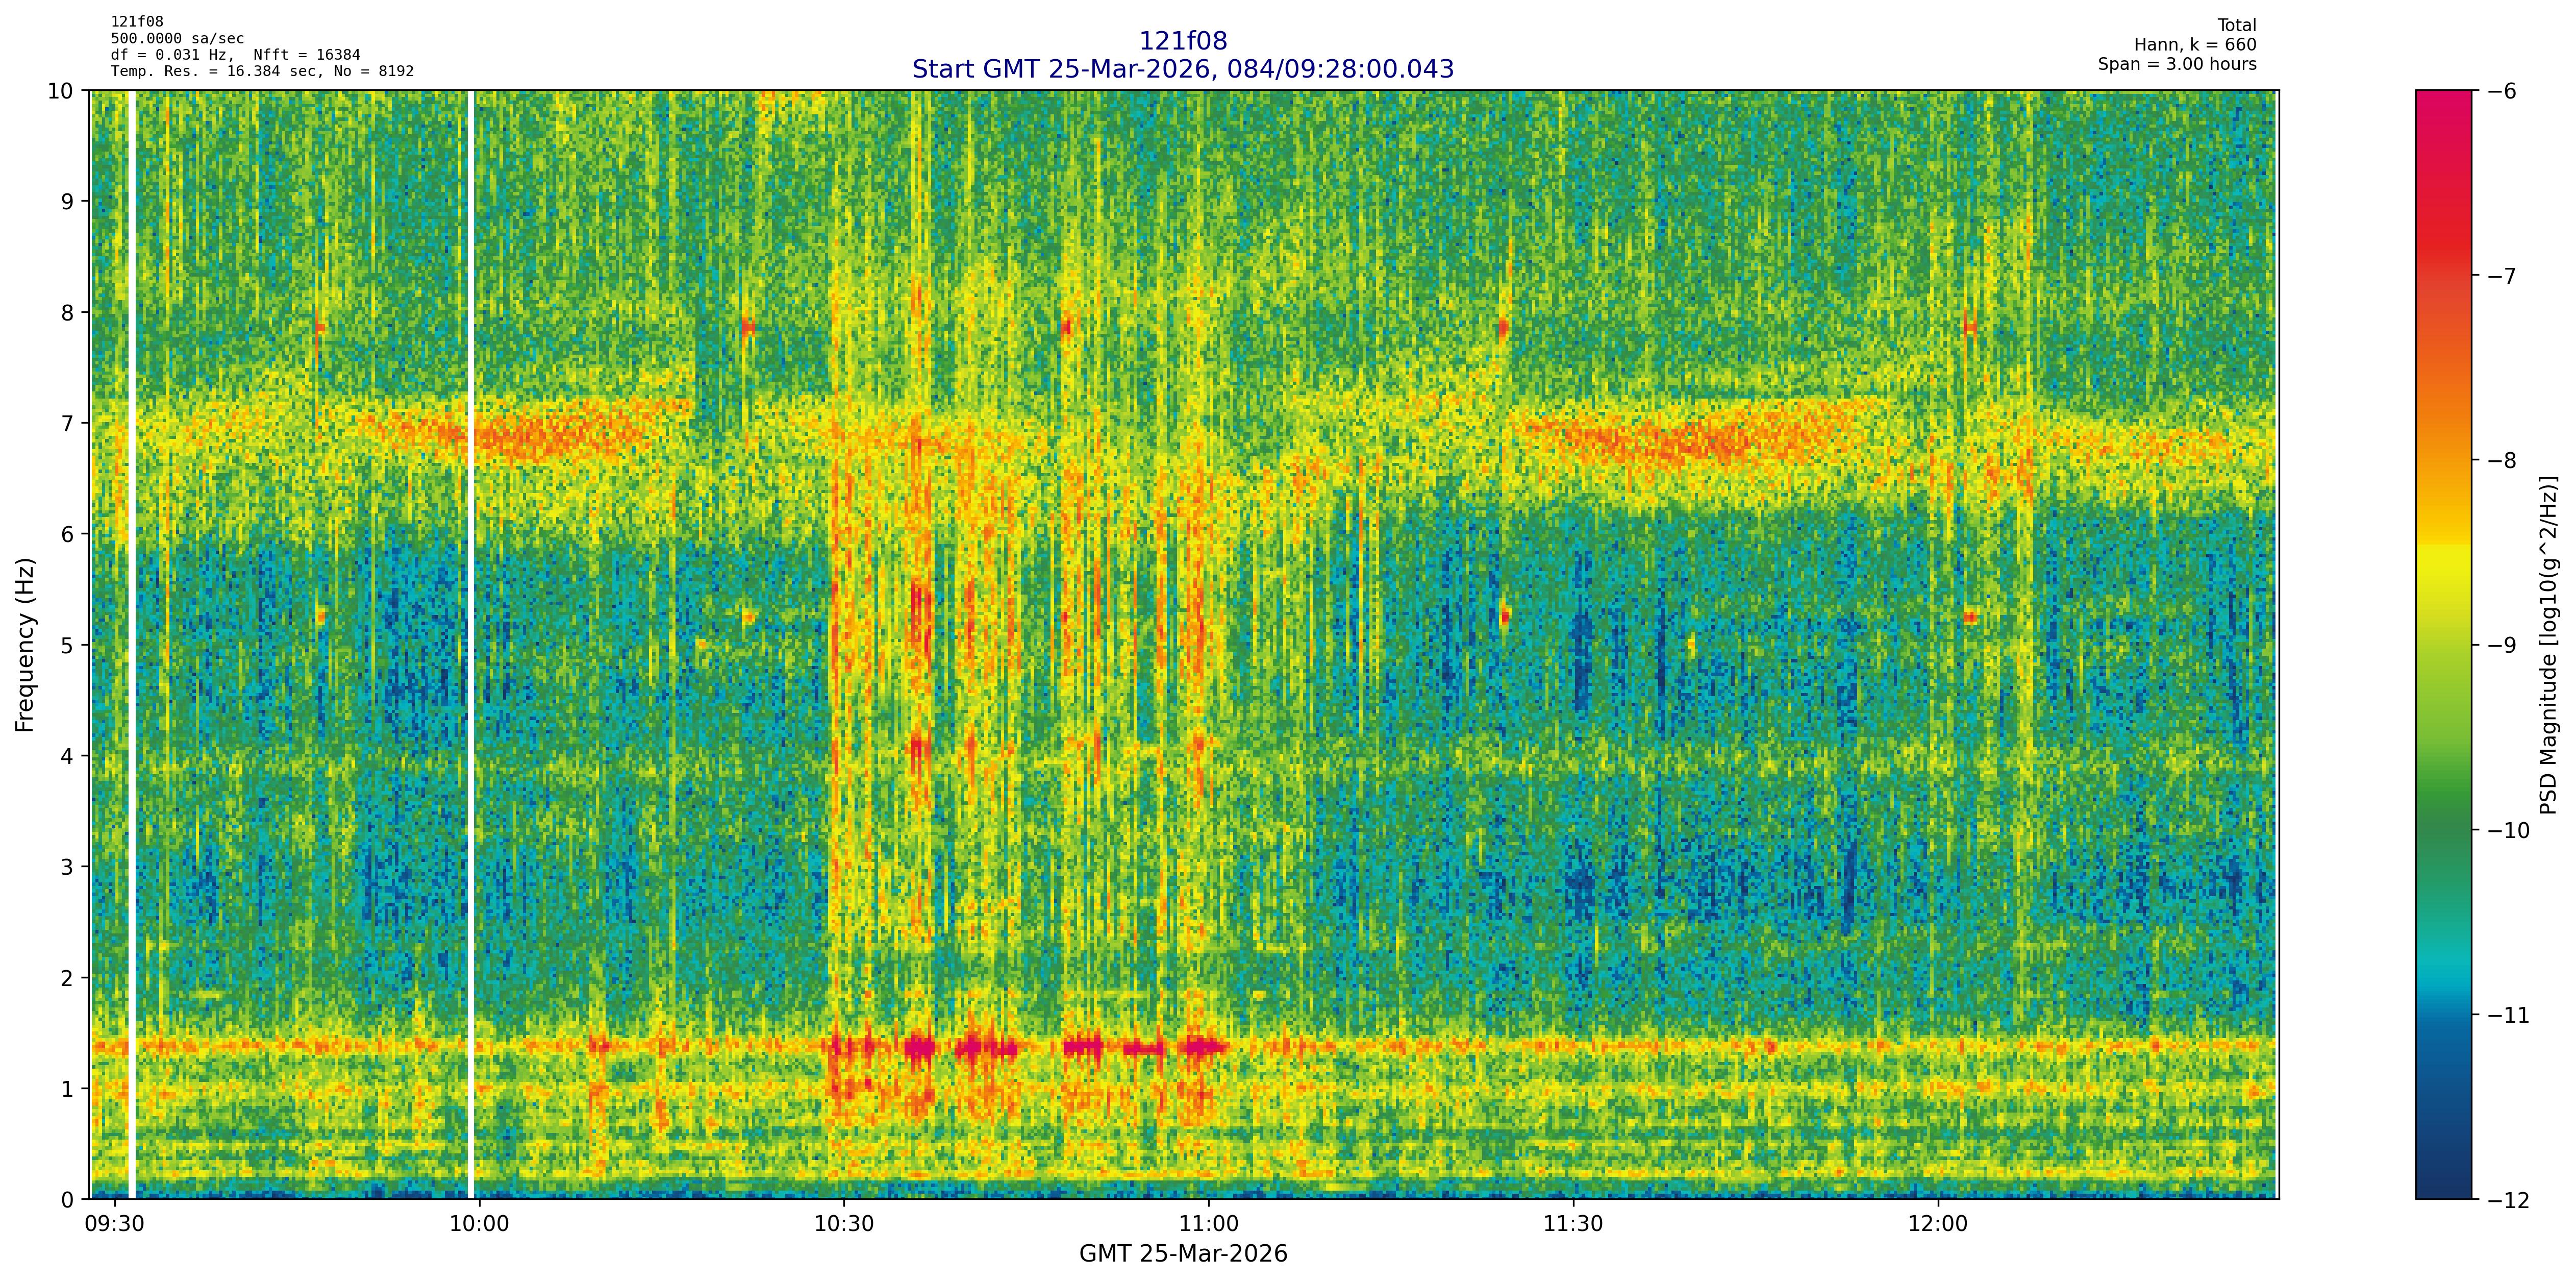Click the 500.0000 sa/sec annotation text

point(177,39)
